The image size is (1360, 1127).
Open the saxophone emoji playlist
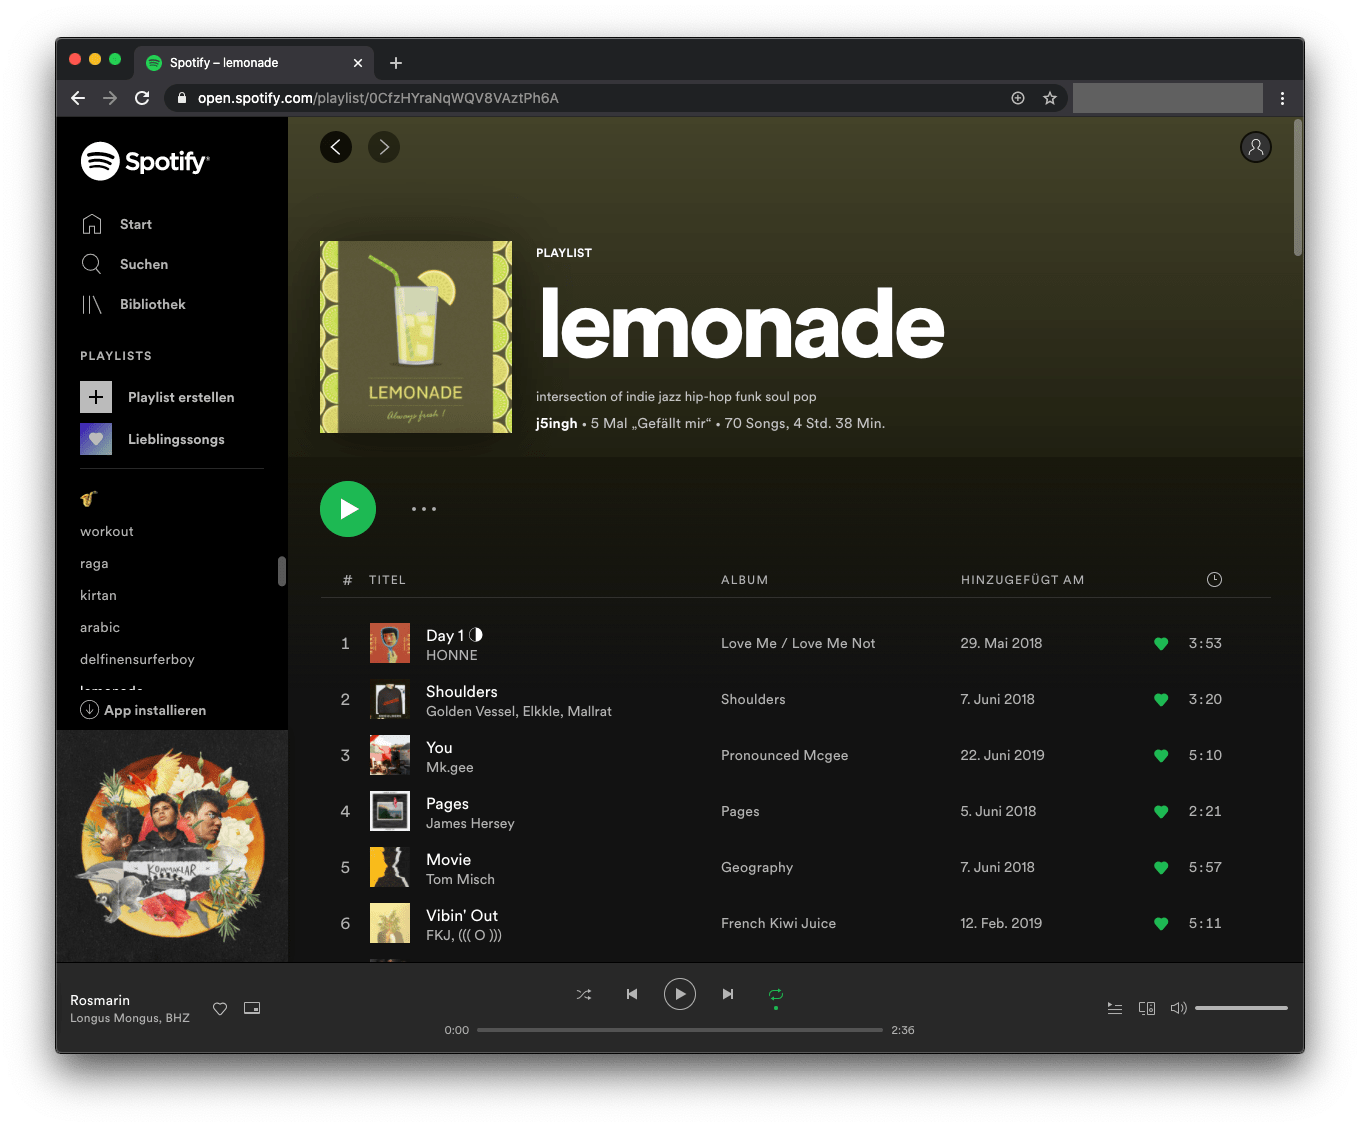click(89, 499)
